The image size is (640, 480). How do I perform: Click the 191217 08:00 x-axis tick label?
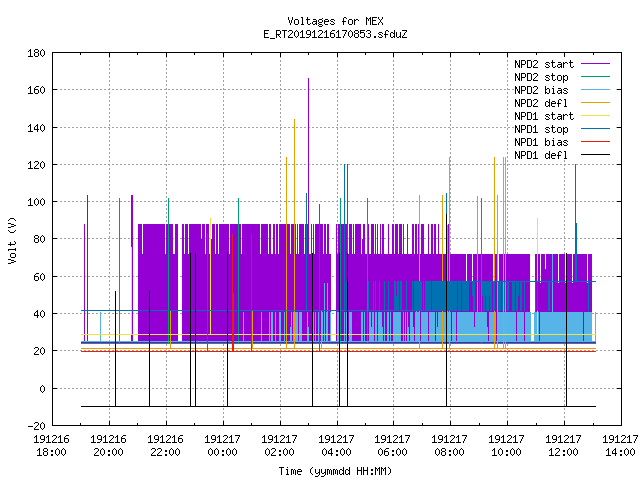point(449,446)
